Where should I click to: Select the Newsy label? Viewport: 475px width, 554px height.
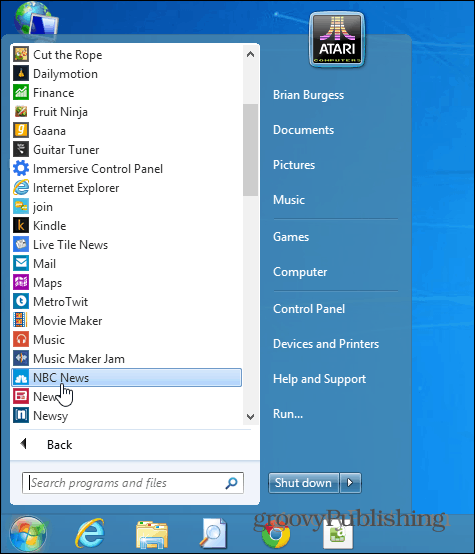coord(51,416)
